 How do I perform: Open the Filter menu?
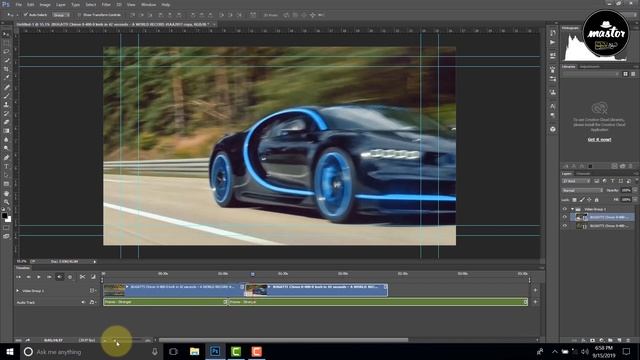[x=106, y=4]
